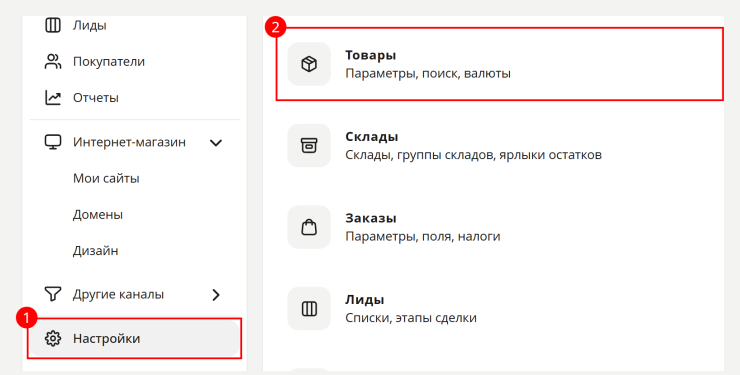Screen dimensions: 740x375
Task: Click the Склады archive icon
Action: point(309,145)
